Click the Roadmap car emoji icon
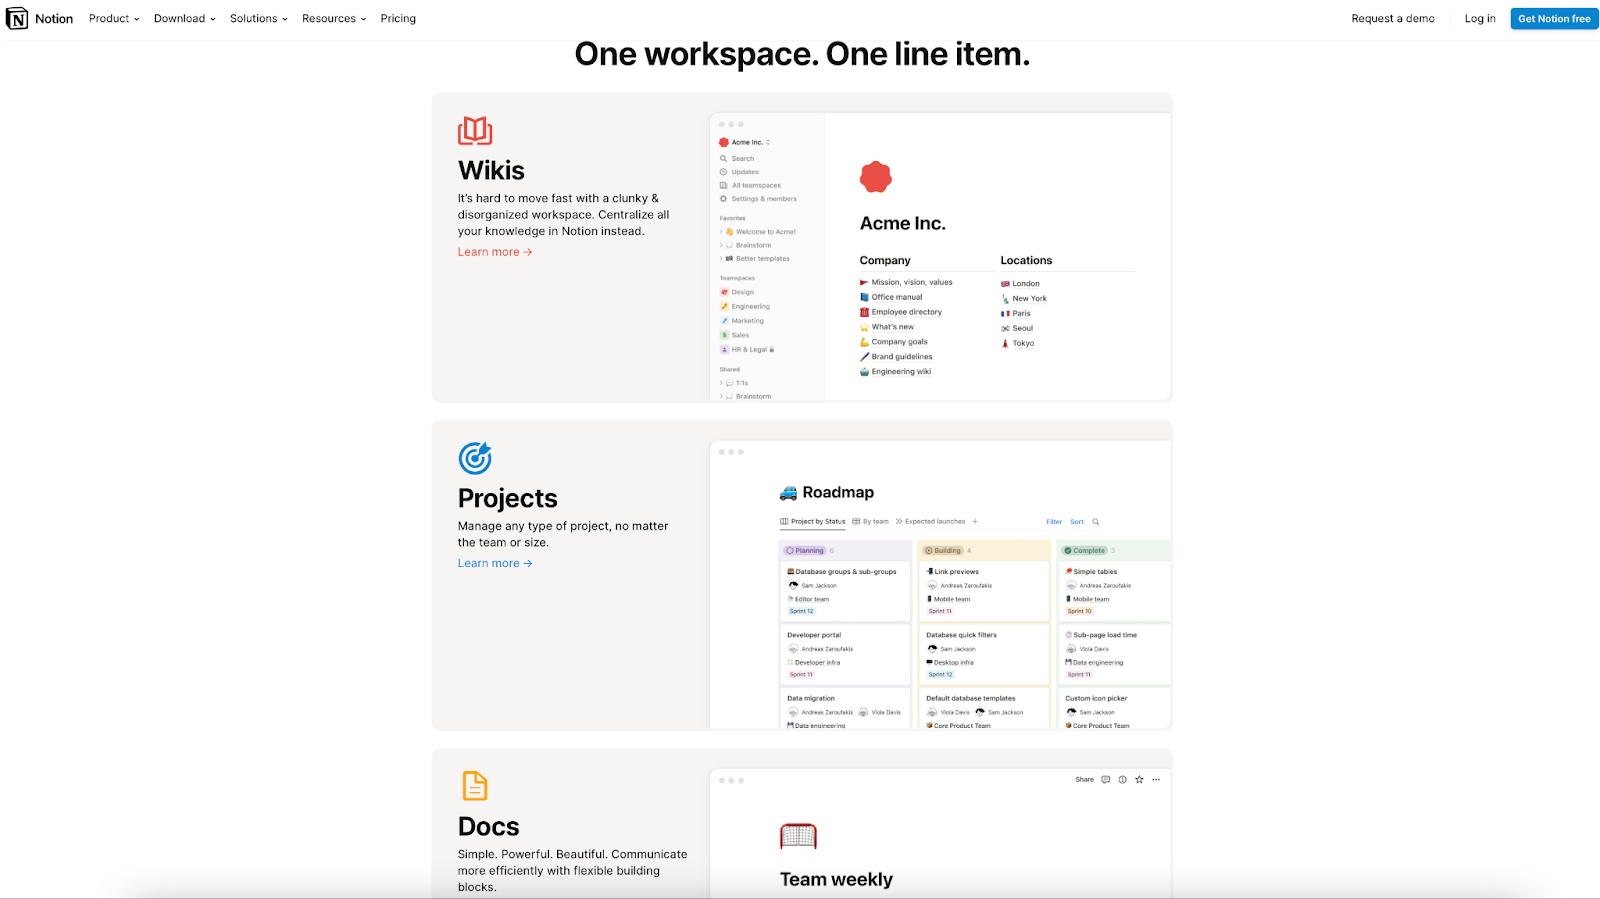 pyautogui.click(x=788, y=493)
